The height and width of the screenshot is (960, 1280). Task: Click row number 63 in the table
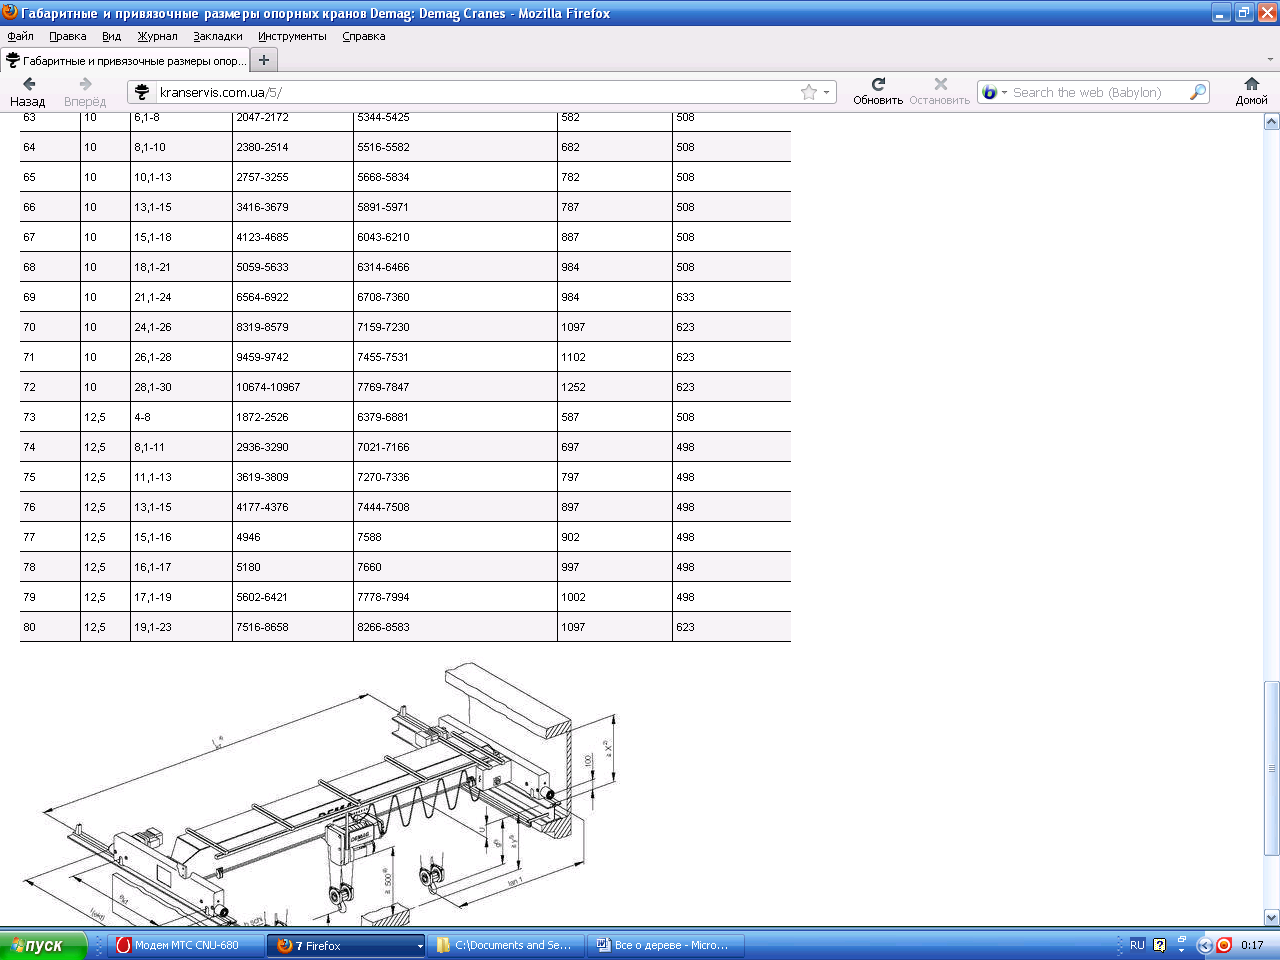(29, 118)
